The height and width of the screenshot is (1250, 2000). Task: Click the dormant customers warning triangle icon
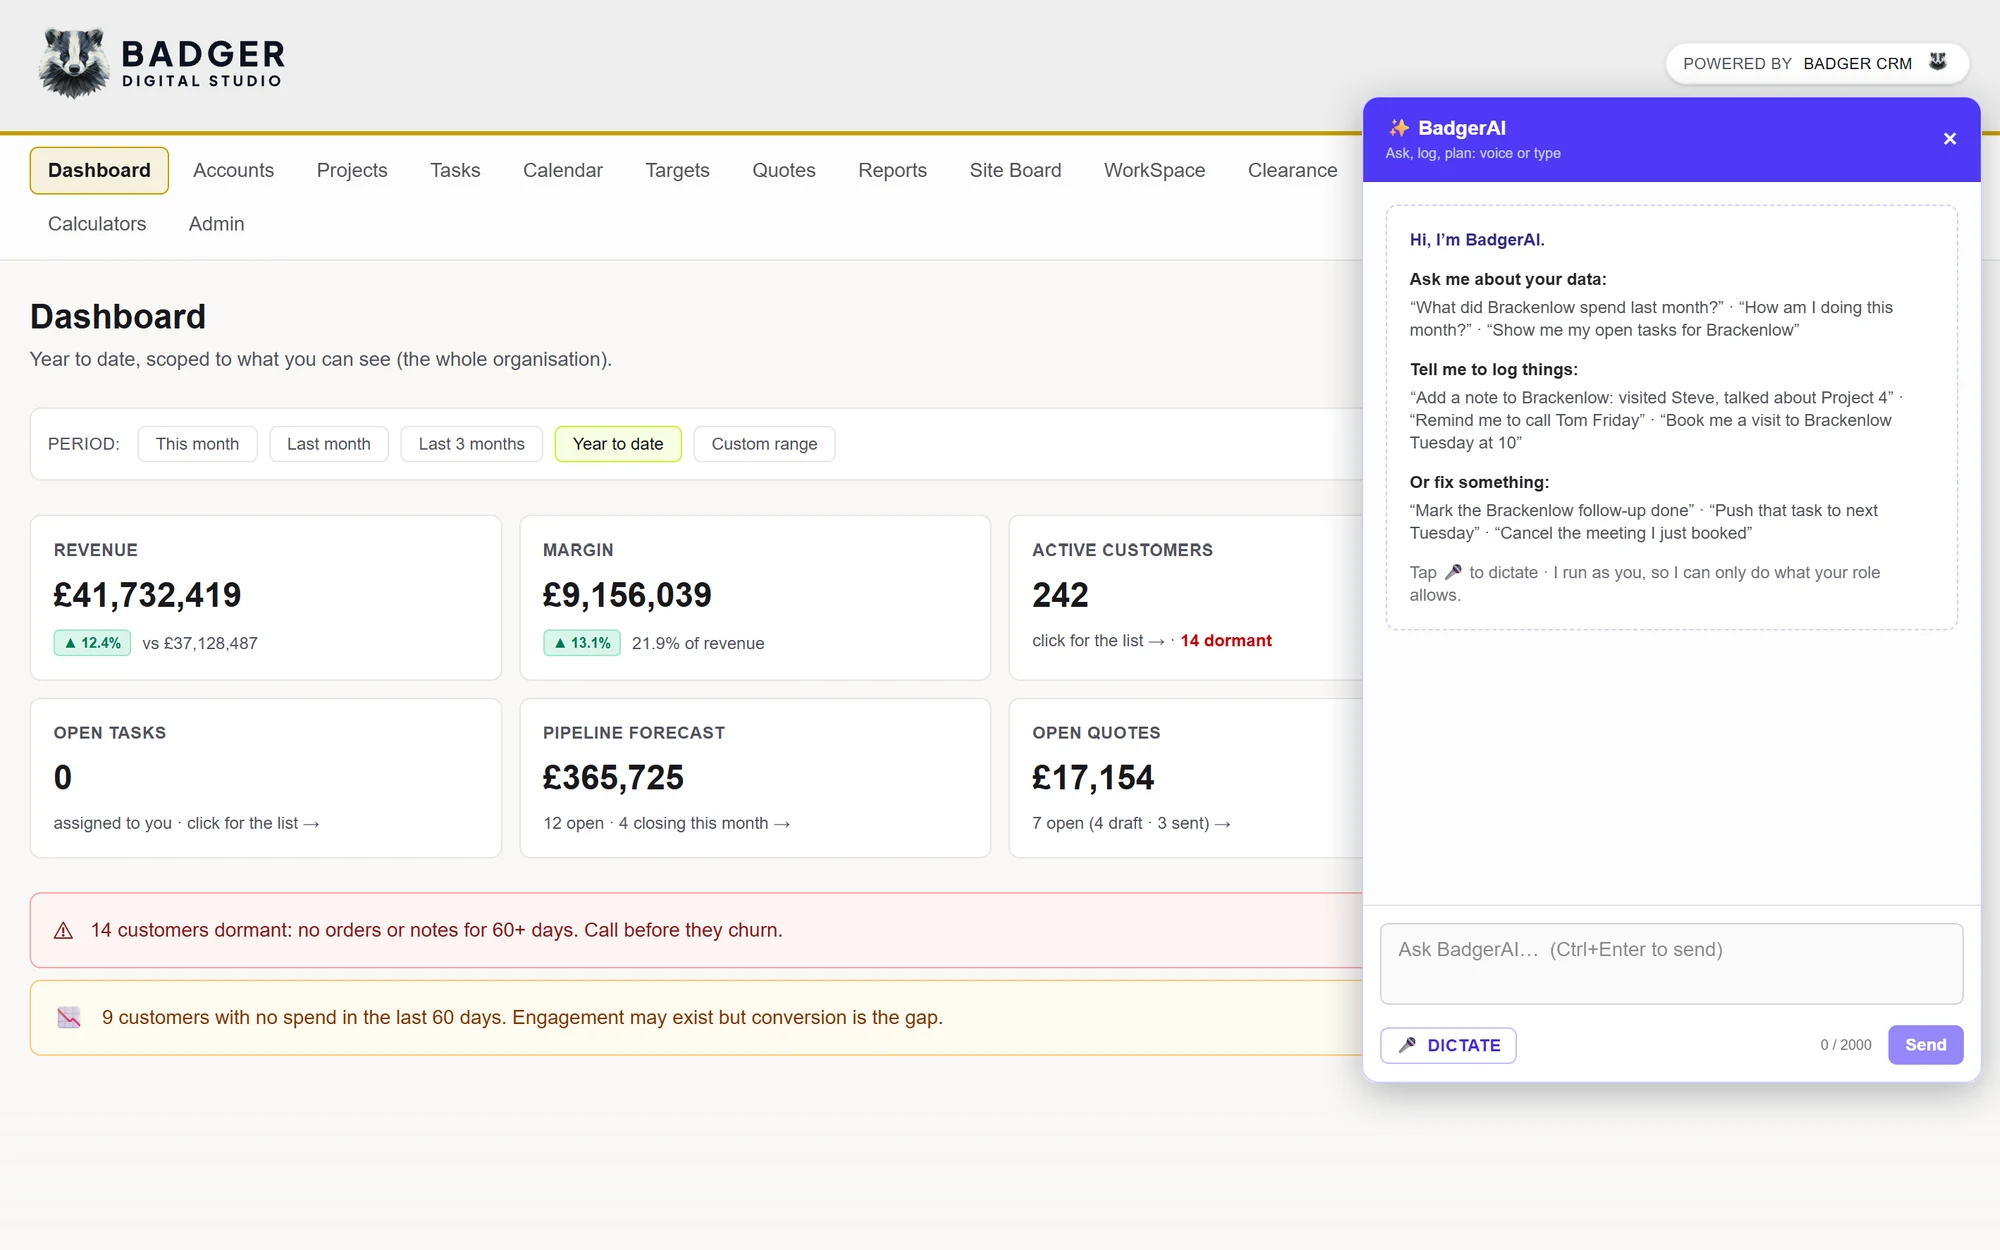pyautogui.click(x=63, y=931)
